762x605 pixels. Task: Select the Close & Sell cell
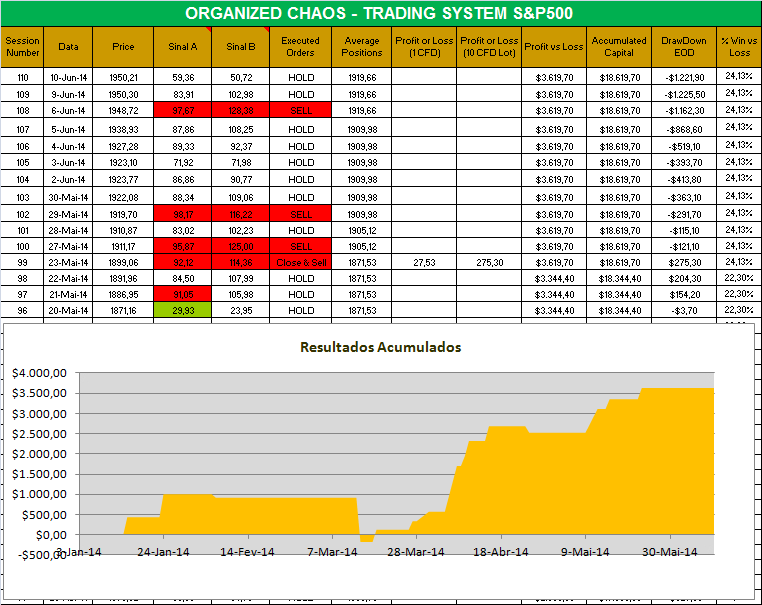pos(300,262)
